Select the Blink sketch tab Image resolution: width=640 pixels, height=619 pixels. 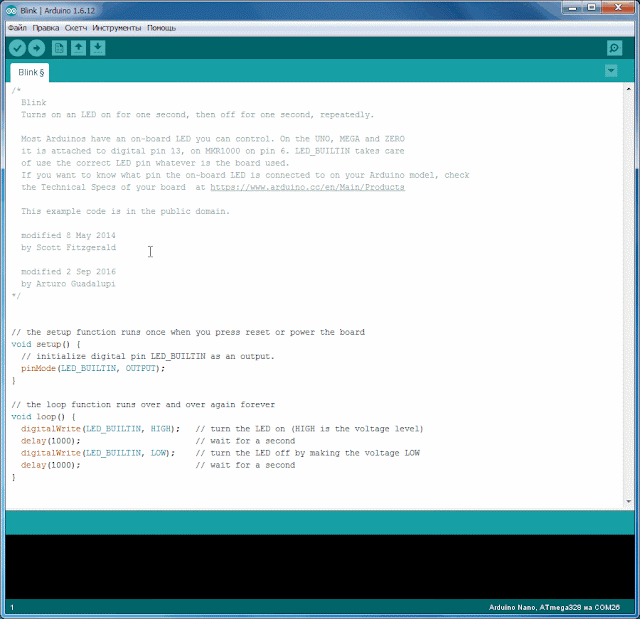[x=30, y=73]
